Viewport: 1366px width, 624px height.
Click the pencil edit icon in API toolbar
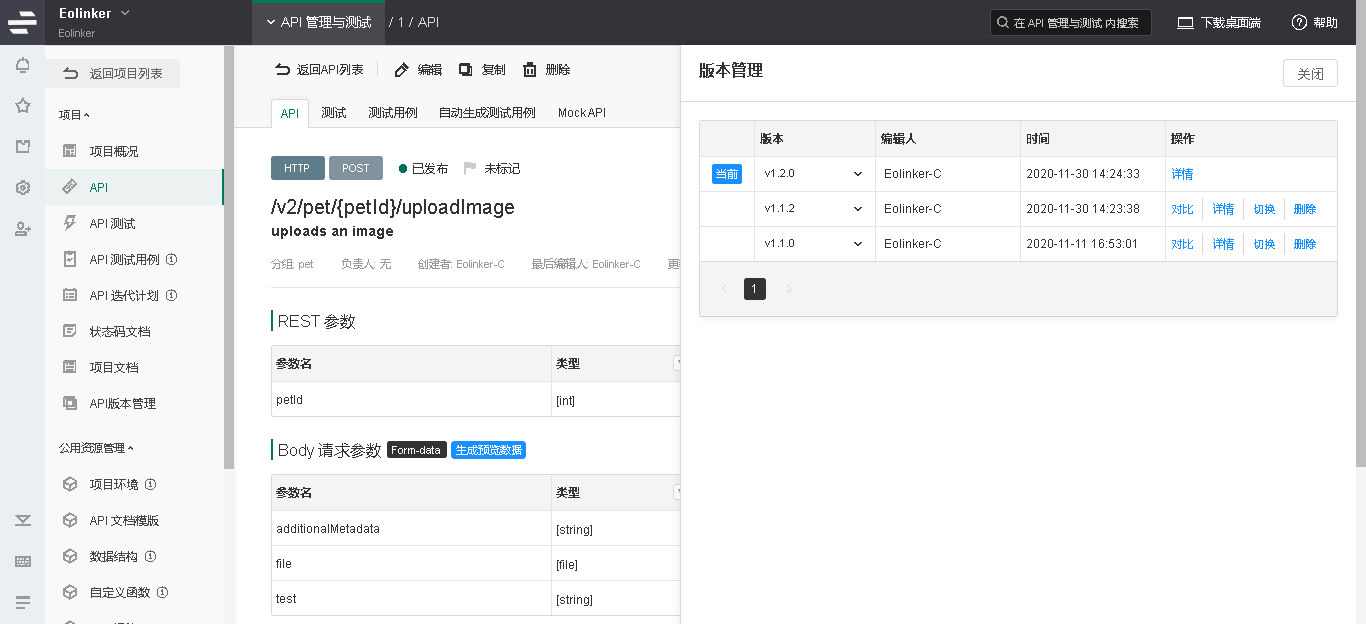[402, 70]
